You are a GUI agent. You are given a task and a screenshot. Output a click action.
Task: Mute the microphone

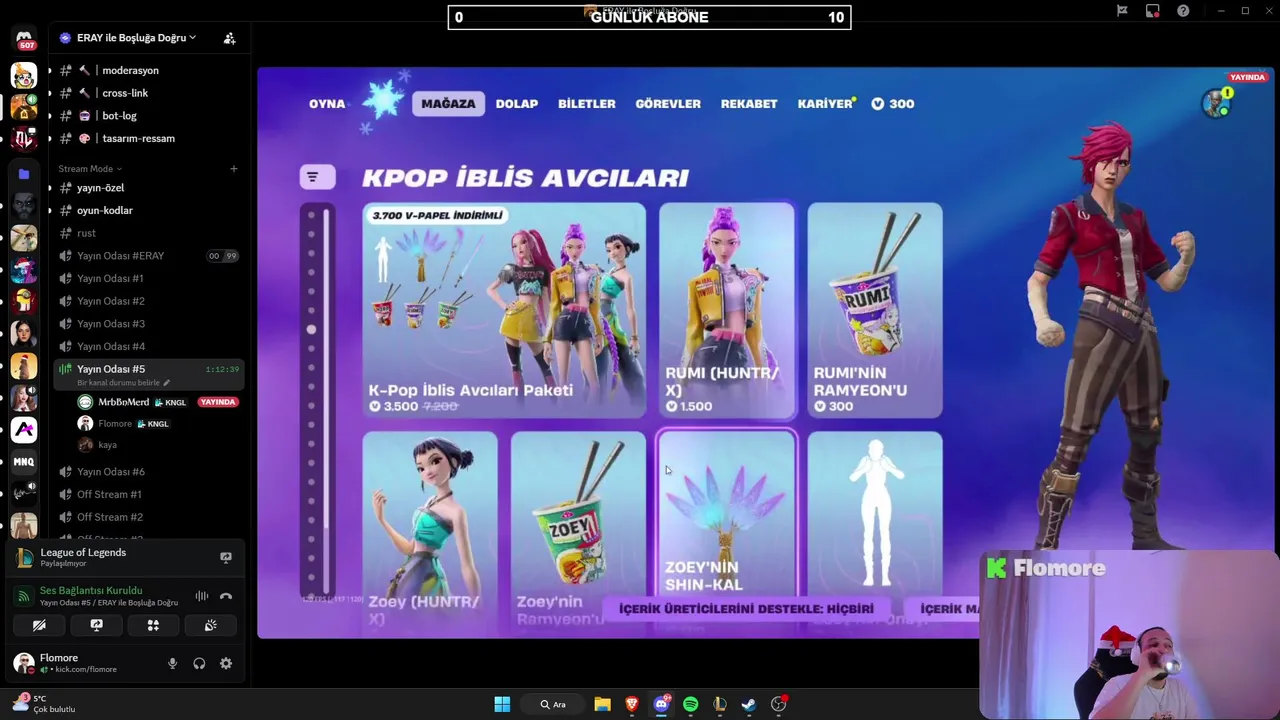tap(172, 663)
